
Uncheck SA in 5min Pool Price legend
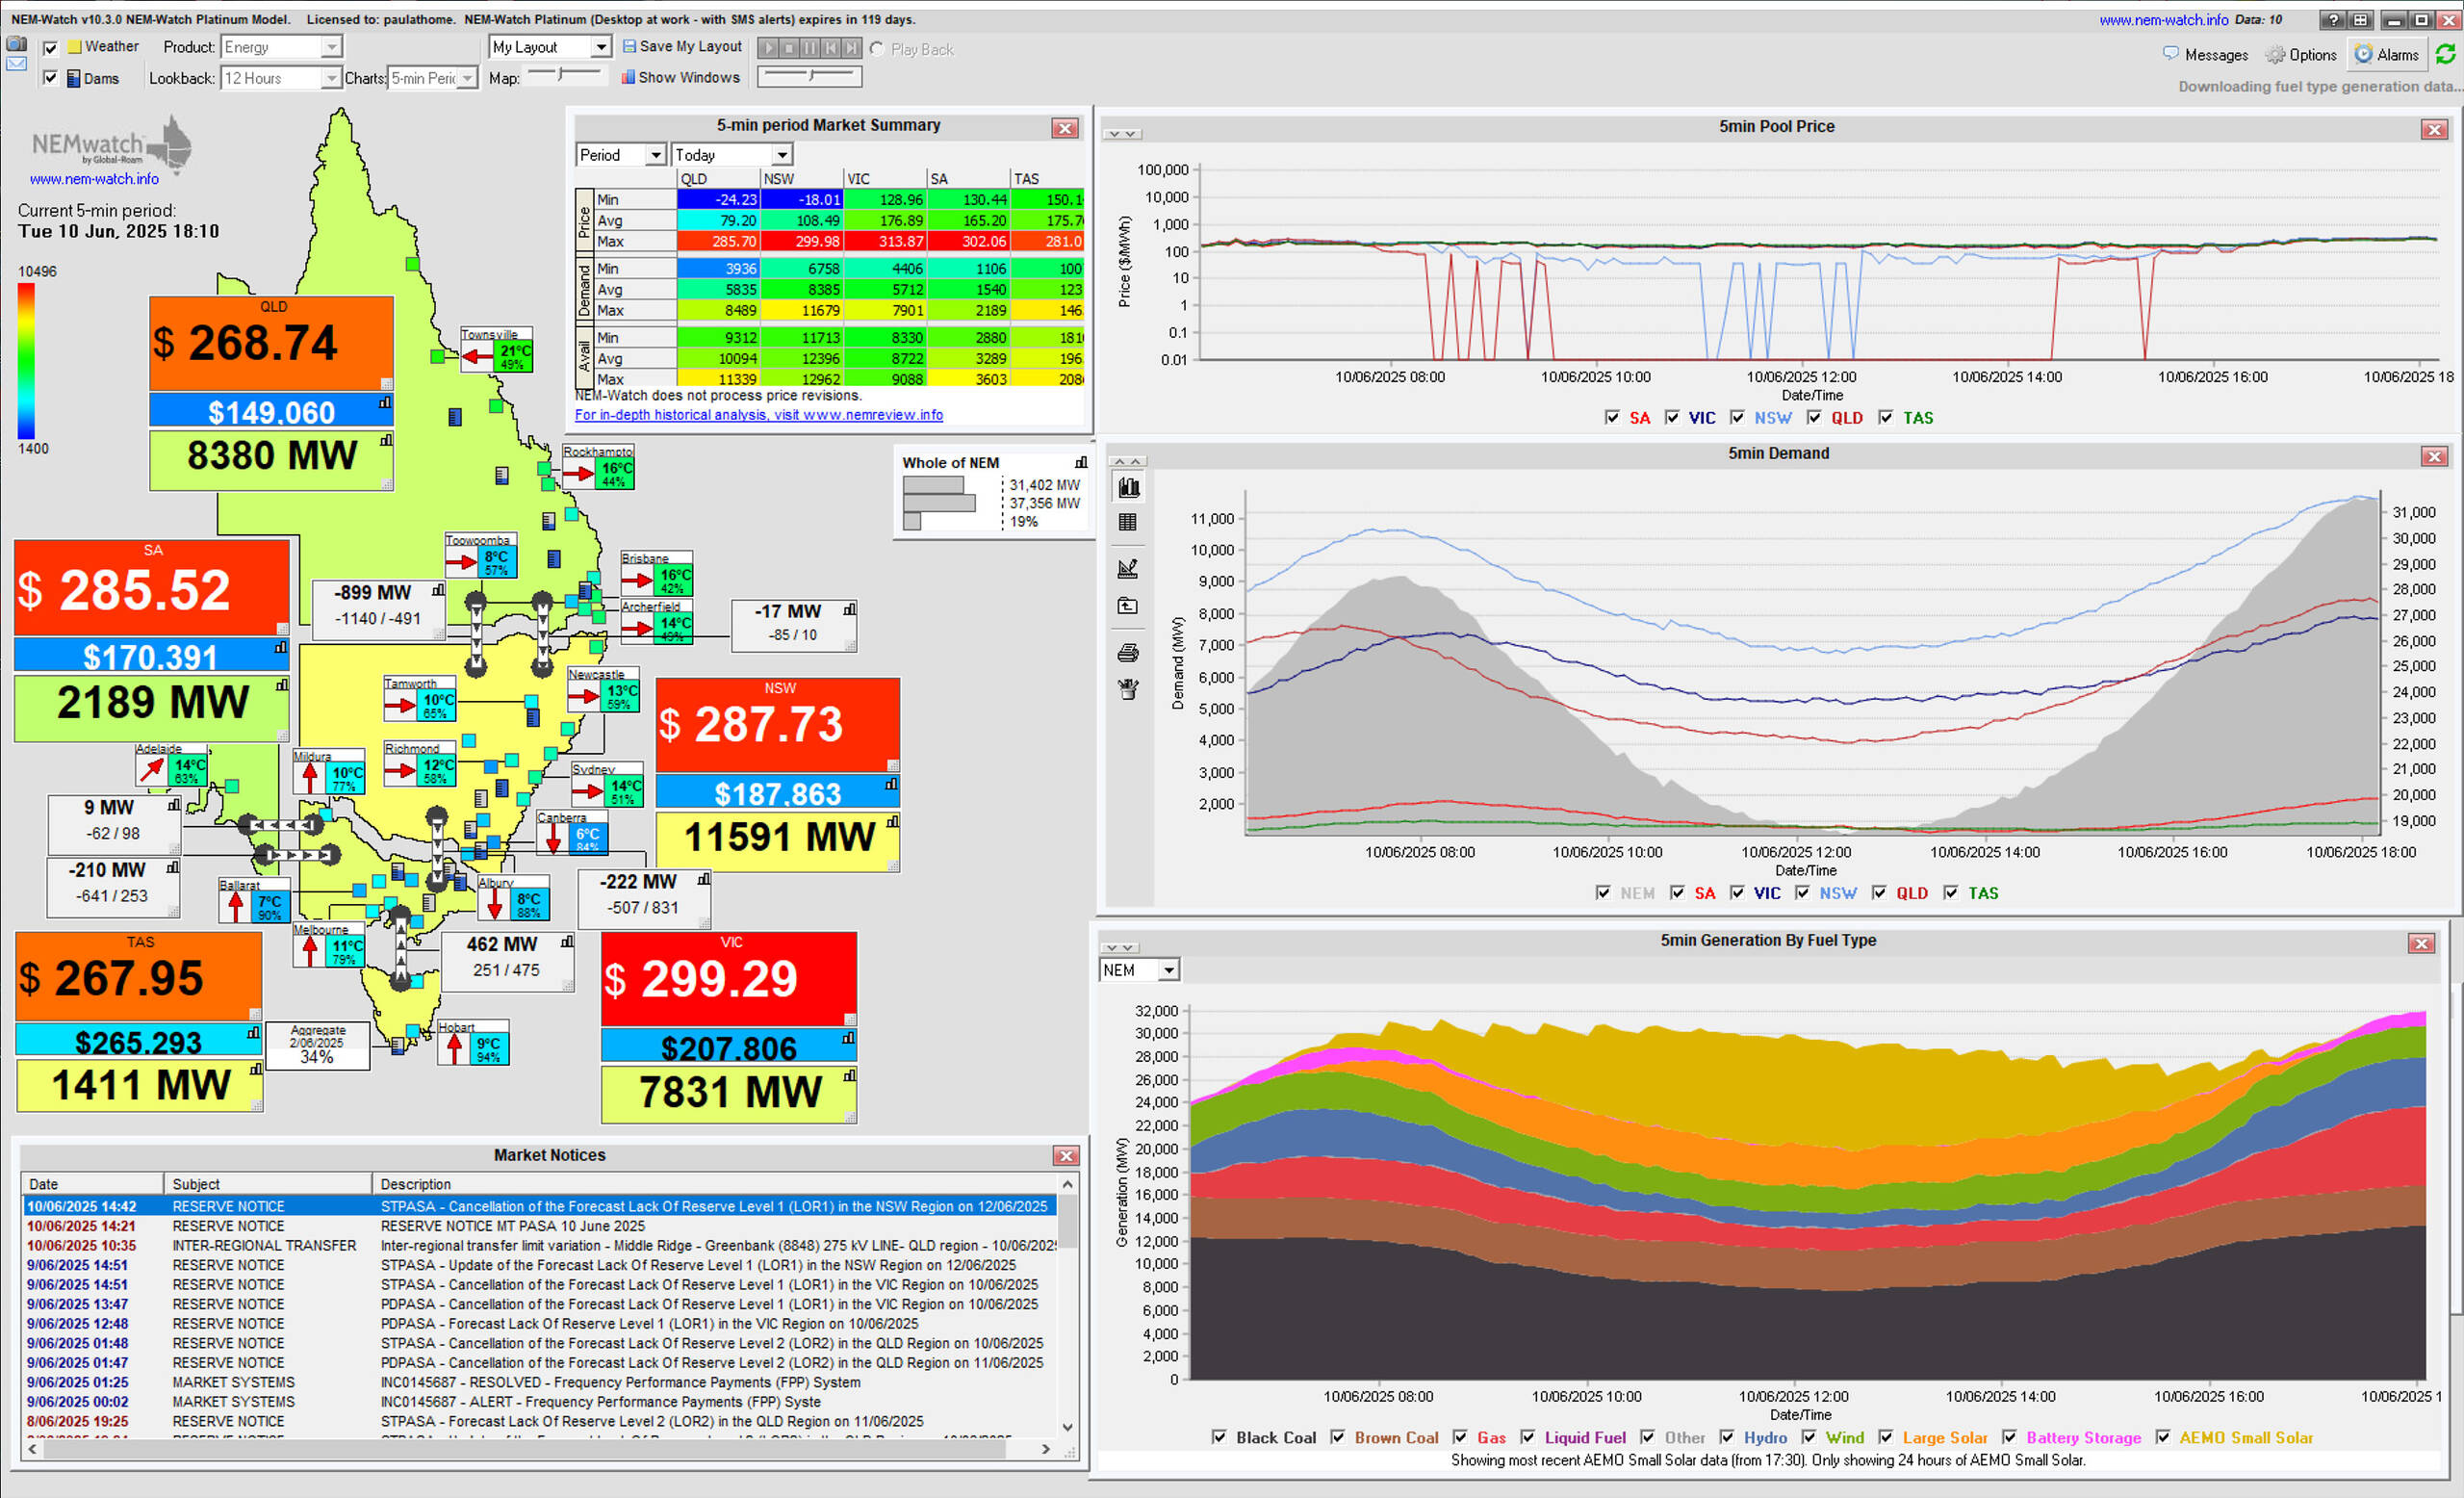click(1611, 418)
